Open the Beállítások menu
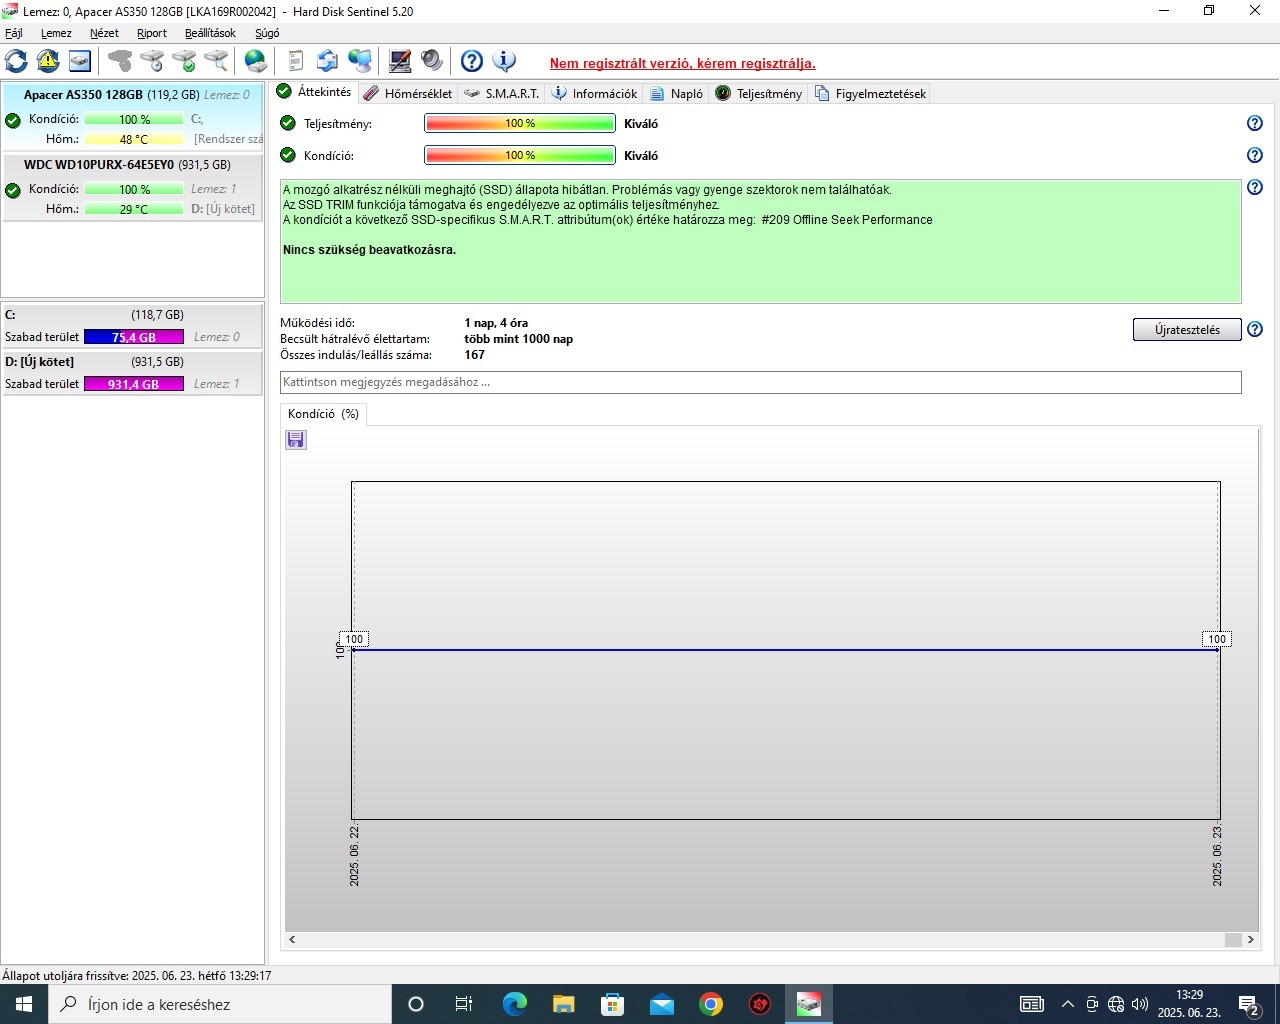Image resolution: width=1280 pixels, height=1024 pixels. point(210,33)
